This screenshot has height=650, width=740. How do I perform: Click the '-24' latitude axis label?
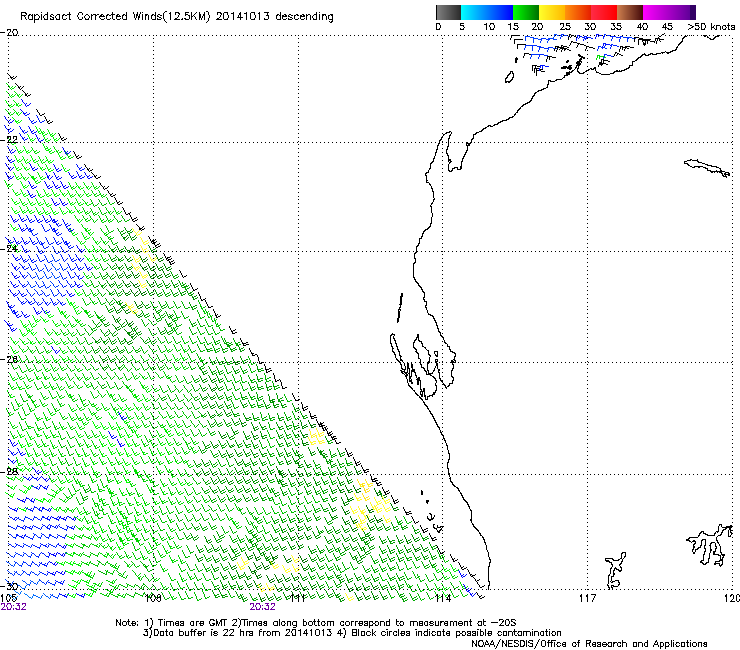[9, 249]
